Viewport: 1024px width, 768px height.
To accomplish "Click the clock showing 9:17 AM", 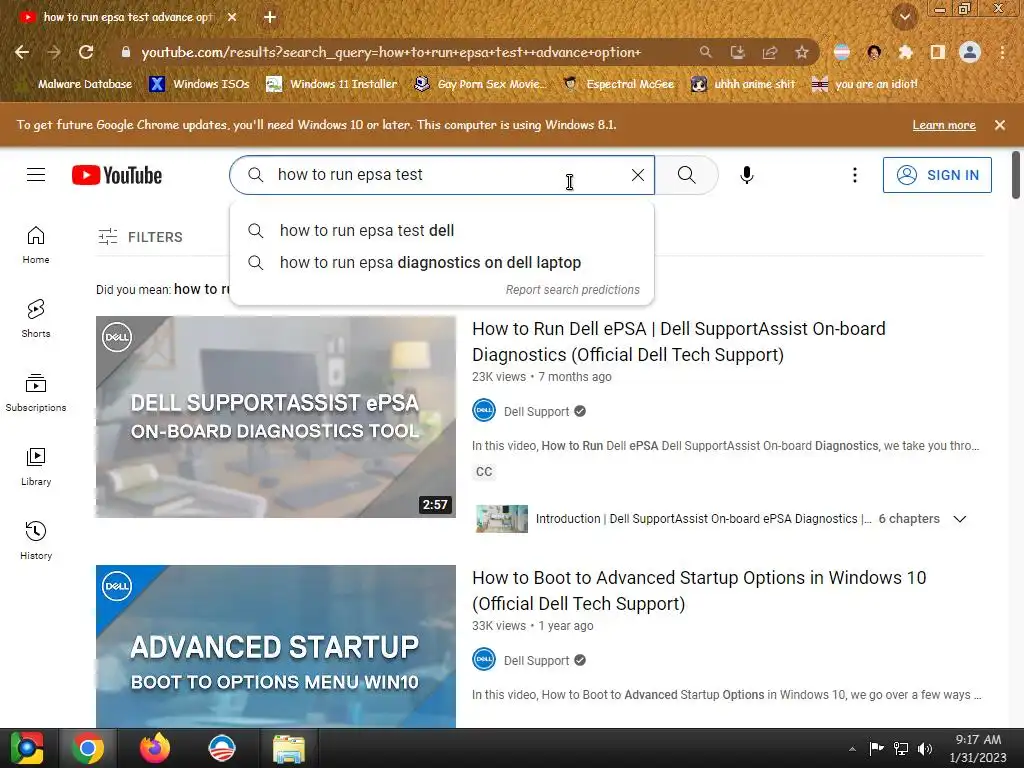I will click(x=978, y=748).
